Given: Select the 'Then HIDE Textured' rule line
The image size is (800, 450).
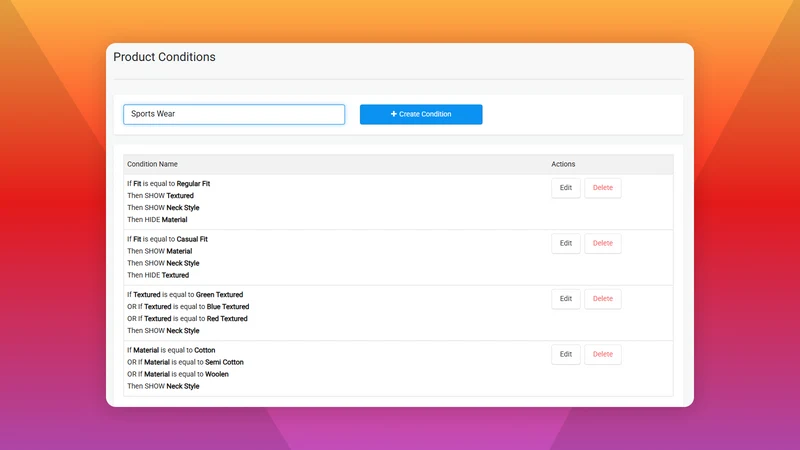Looking at the screenshot, I should pyautogui.click(x=158, y=275).
